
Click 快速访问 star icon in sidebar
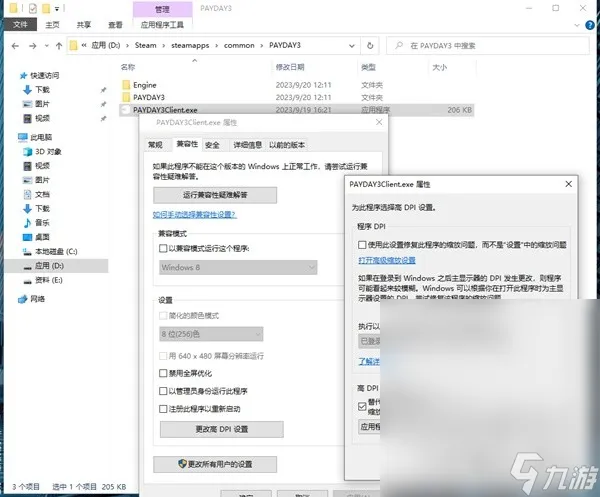[x=24, y=76]
